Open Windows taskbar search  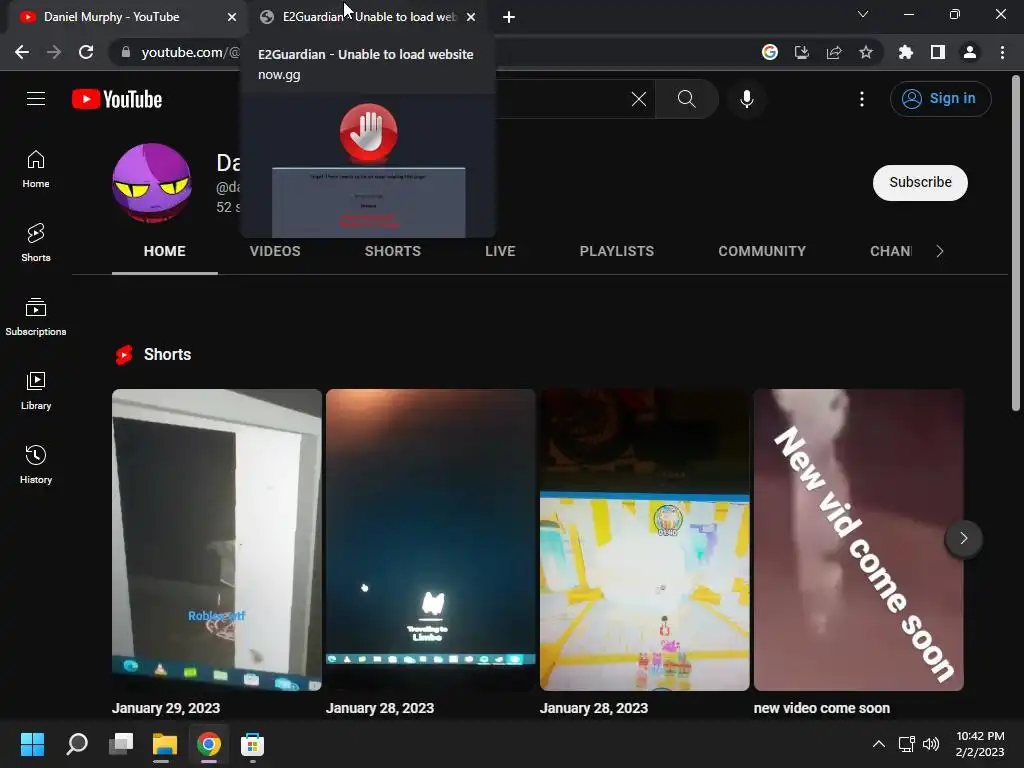pyautogui.click(x=77, y=744)
